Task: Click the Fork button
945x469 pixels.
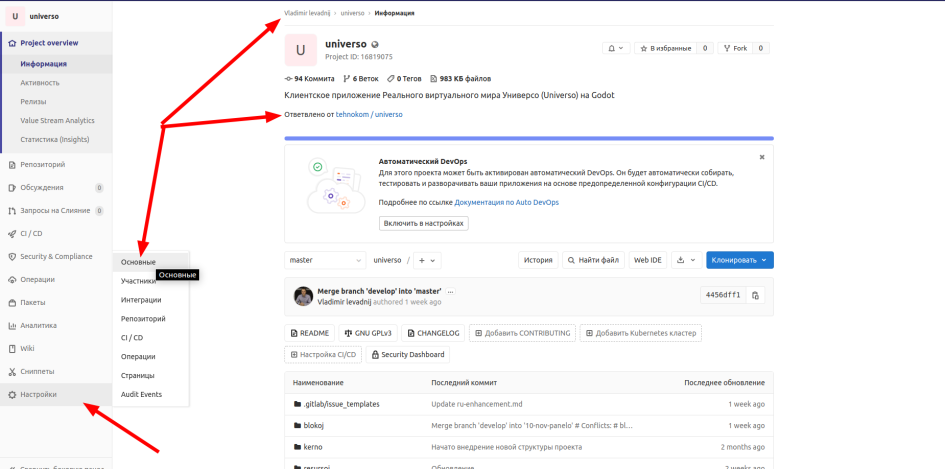Action: [735, 48]
